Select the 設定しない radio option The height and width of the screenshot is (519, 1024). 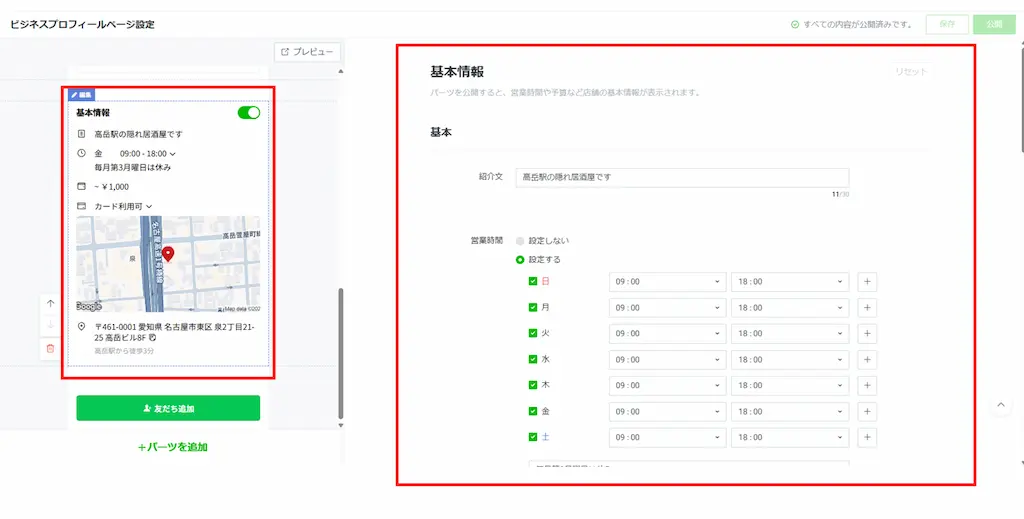pos(520,241)
